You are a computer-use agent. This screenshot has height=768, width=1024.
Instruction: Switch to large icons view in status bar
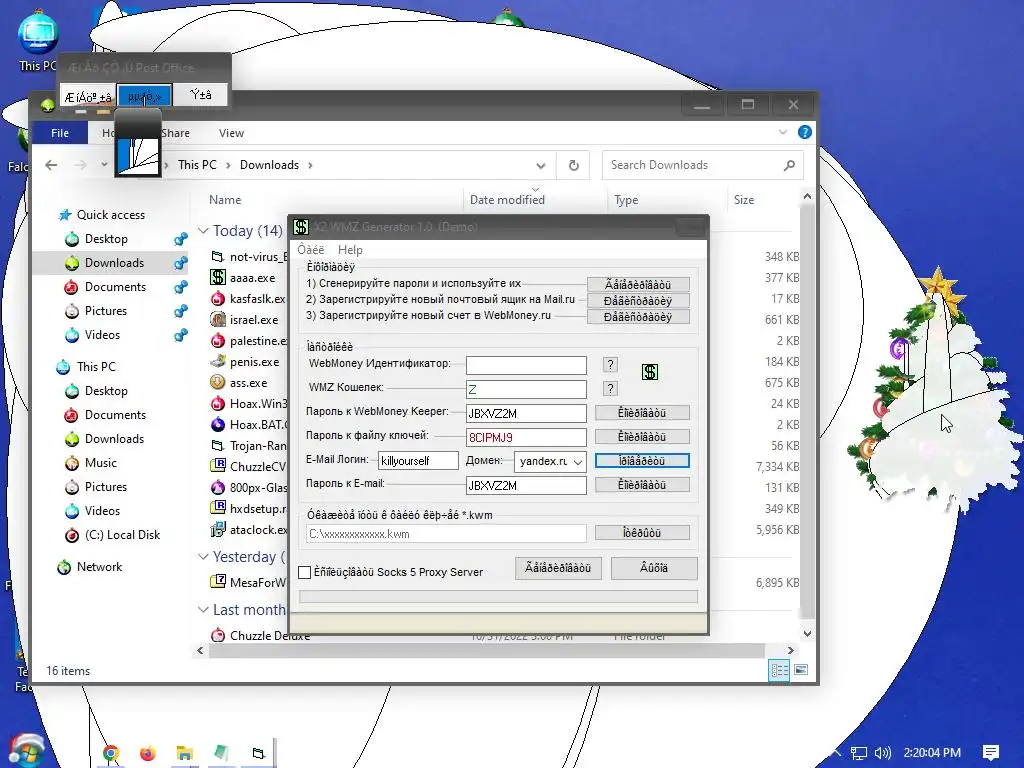pyautogui.click(x=801, y=670)
